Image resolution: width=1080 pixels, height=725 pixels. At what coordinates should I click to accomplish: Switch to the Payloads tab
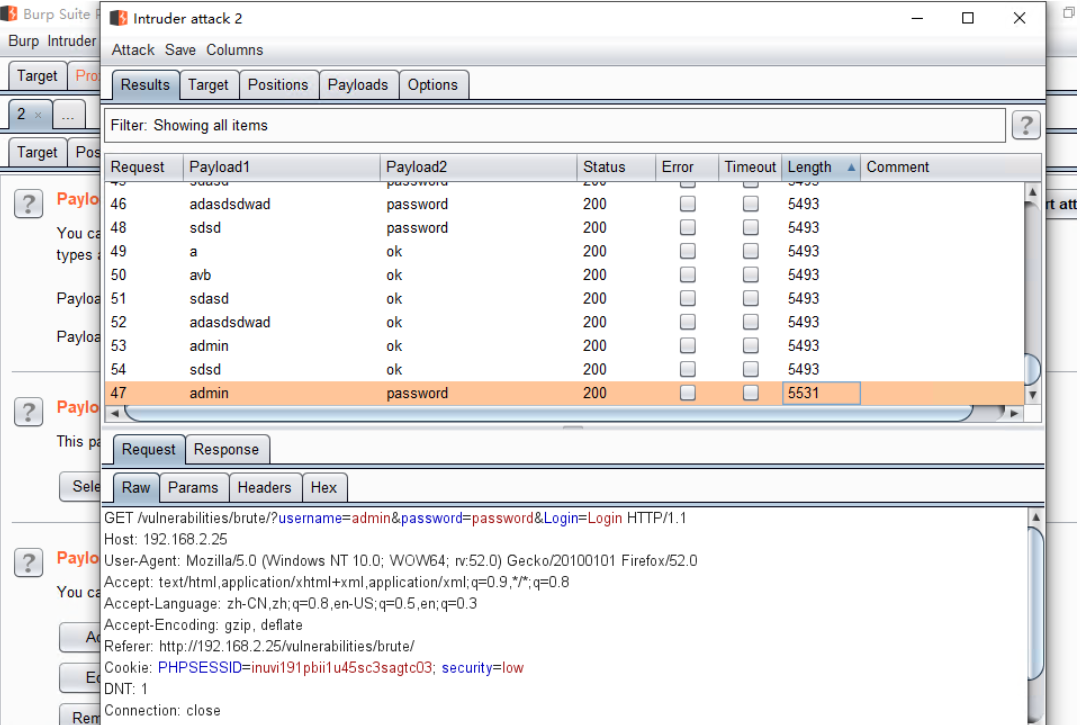357,85
